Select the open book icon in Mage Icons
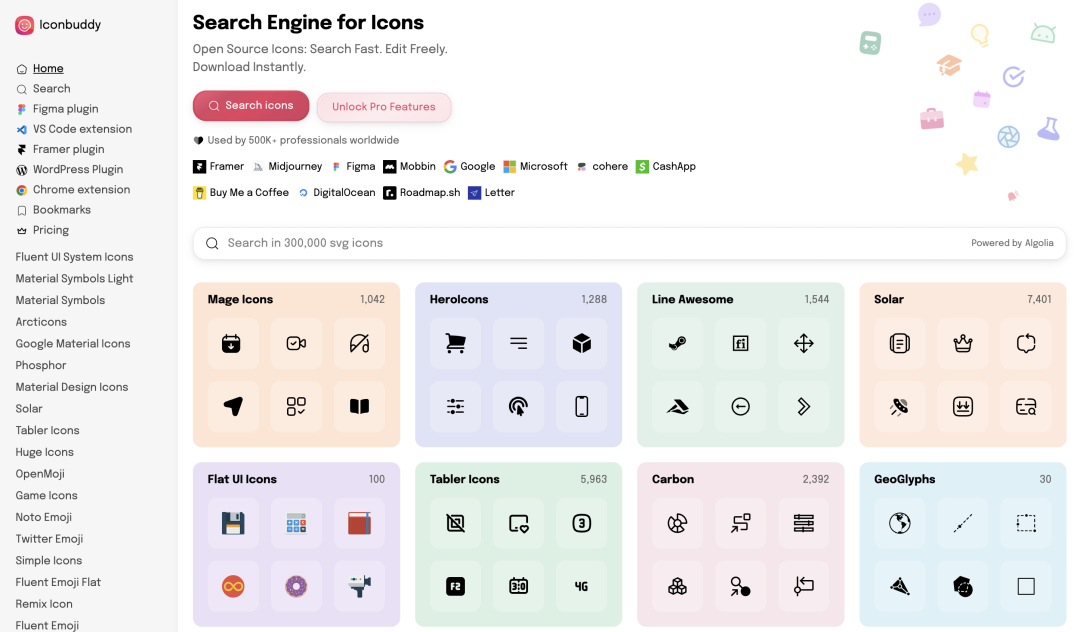 [360, 406]
